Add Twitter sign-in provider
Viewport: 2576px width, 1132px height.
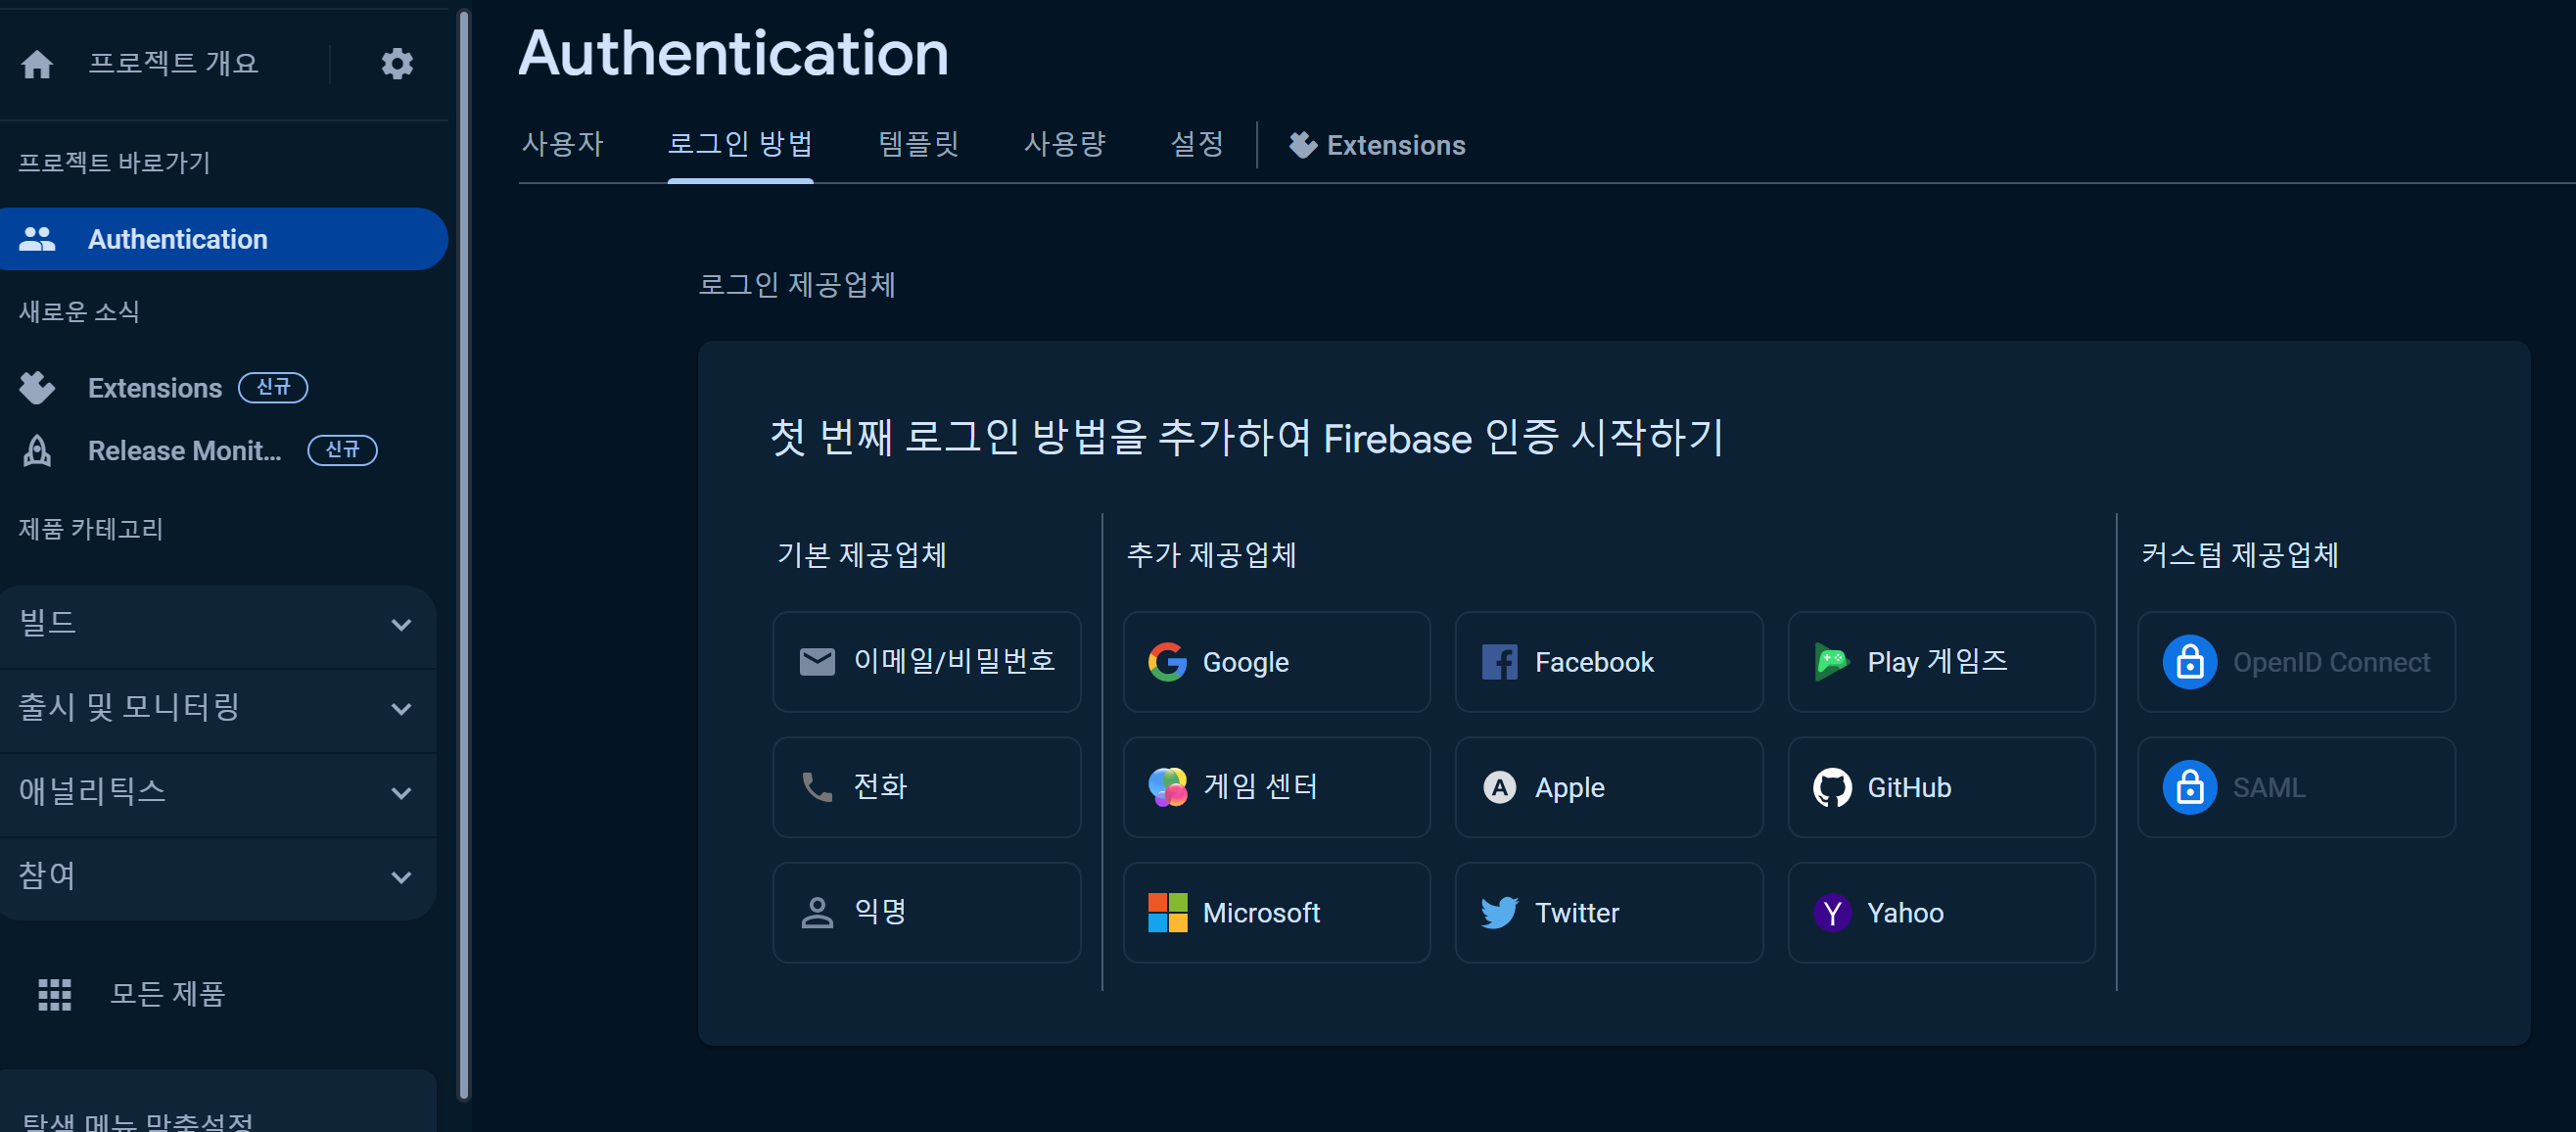click(1608, 913)
